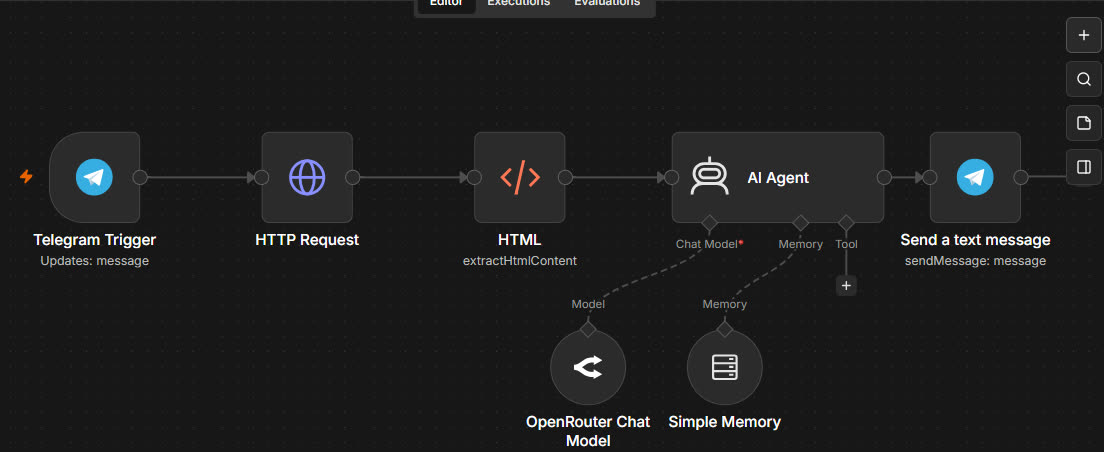Viewport: 1104px width, 452px height.
Task: Select the 'Simple Memory' label
Action: pyautogui.click(x=724, y=422)
